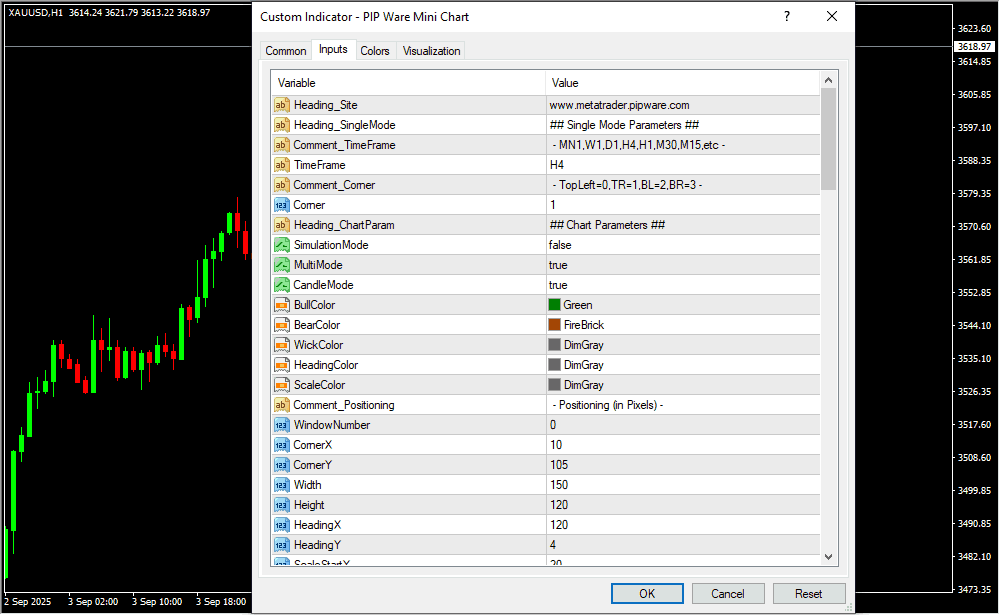Click the help question mark in title bar
Image resolution: width=1000 pixels, height=615 pixels.
[x=787, y=17]
